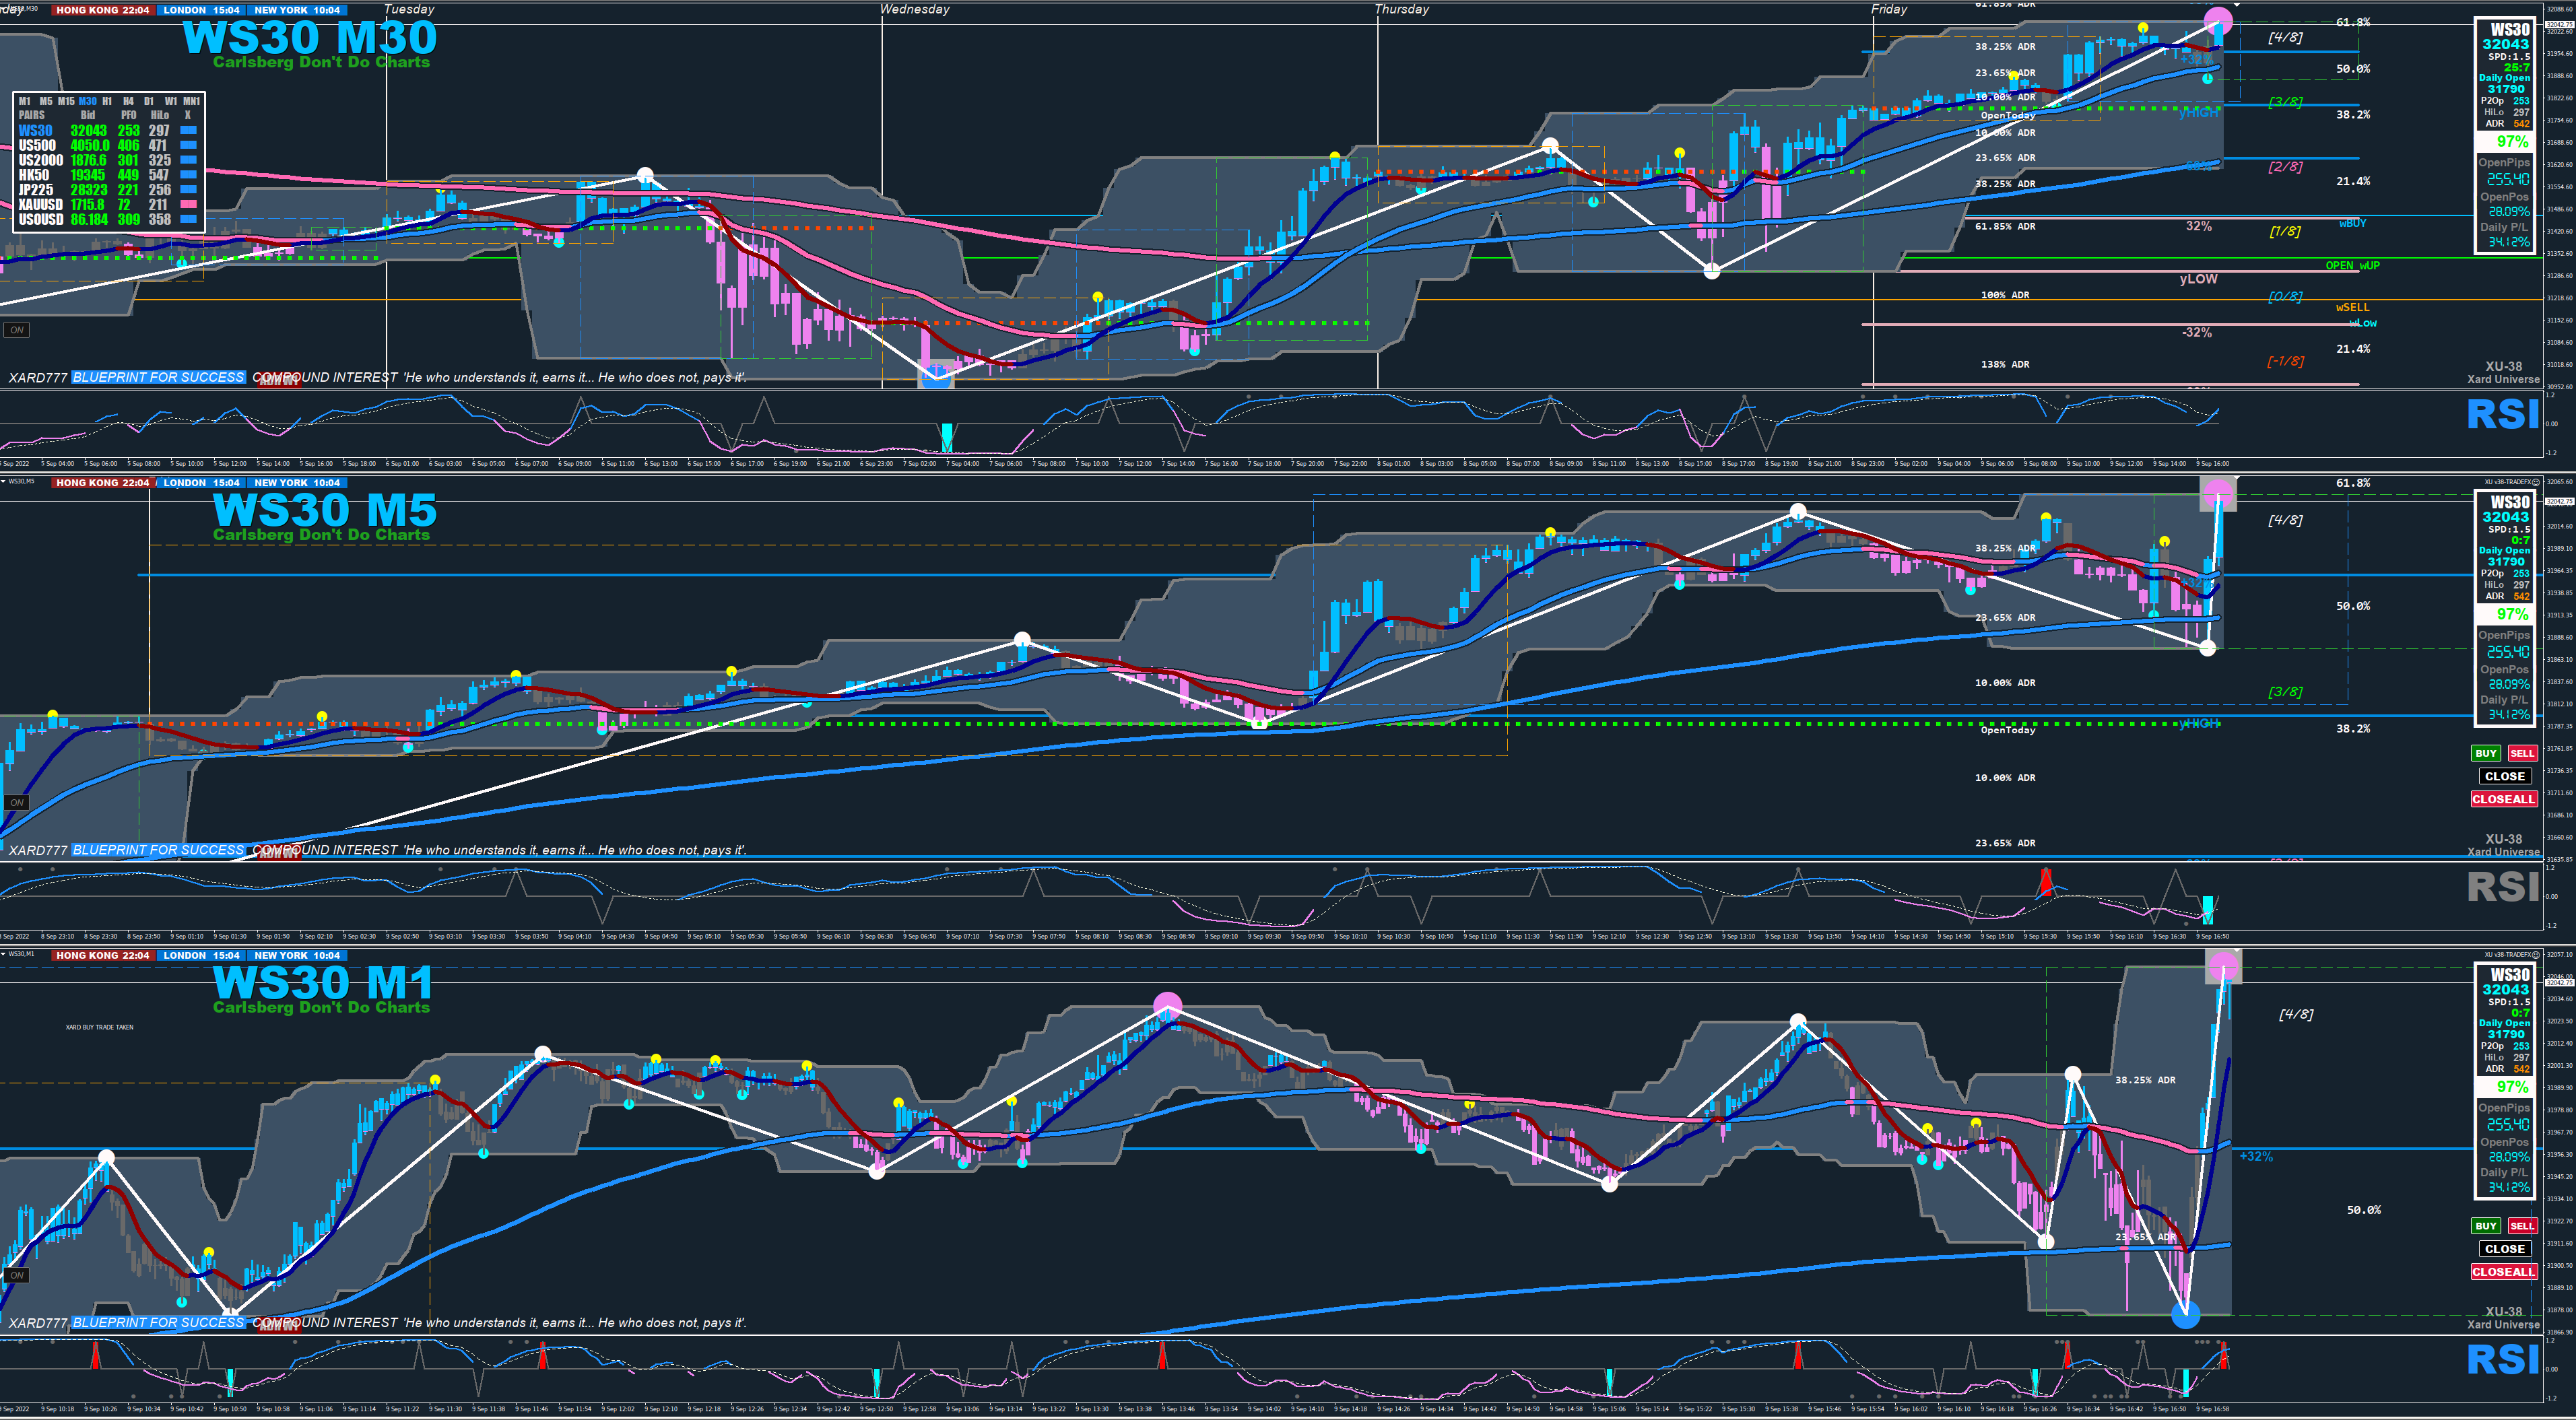Image resolution: width=2576 pixels, height=1420 pixels.
Task: Open the WS30,M5 chart dropdown triangle
Action: [x=4, y=481]
